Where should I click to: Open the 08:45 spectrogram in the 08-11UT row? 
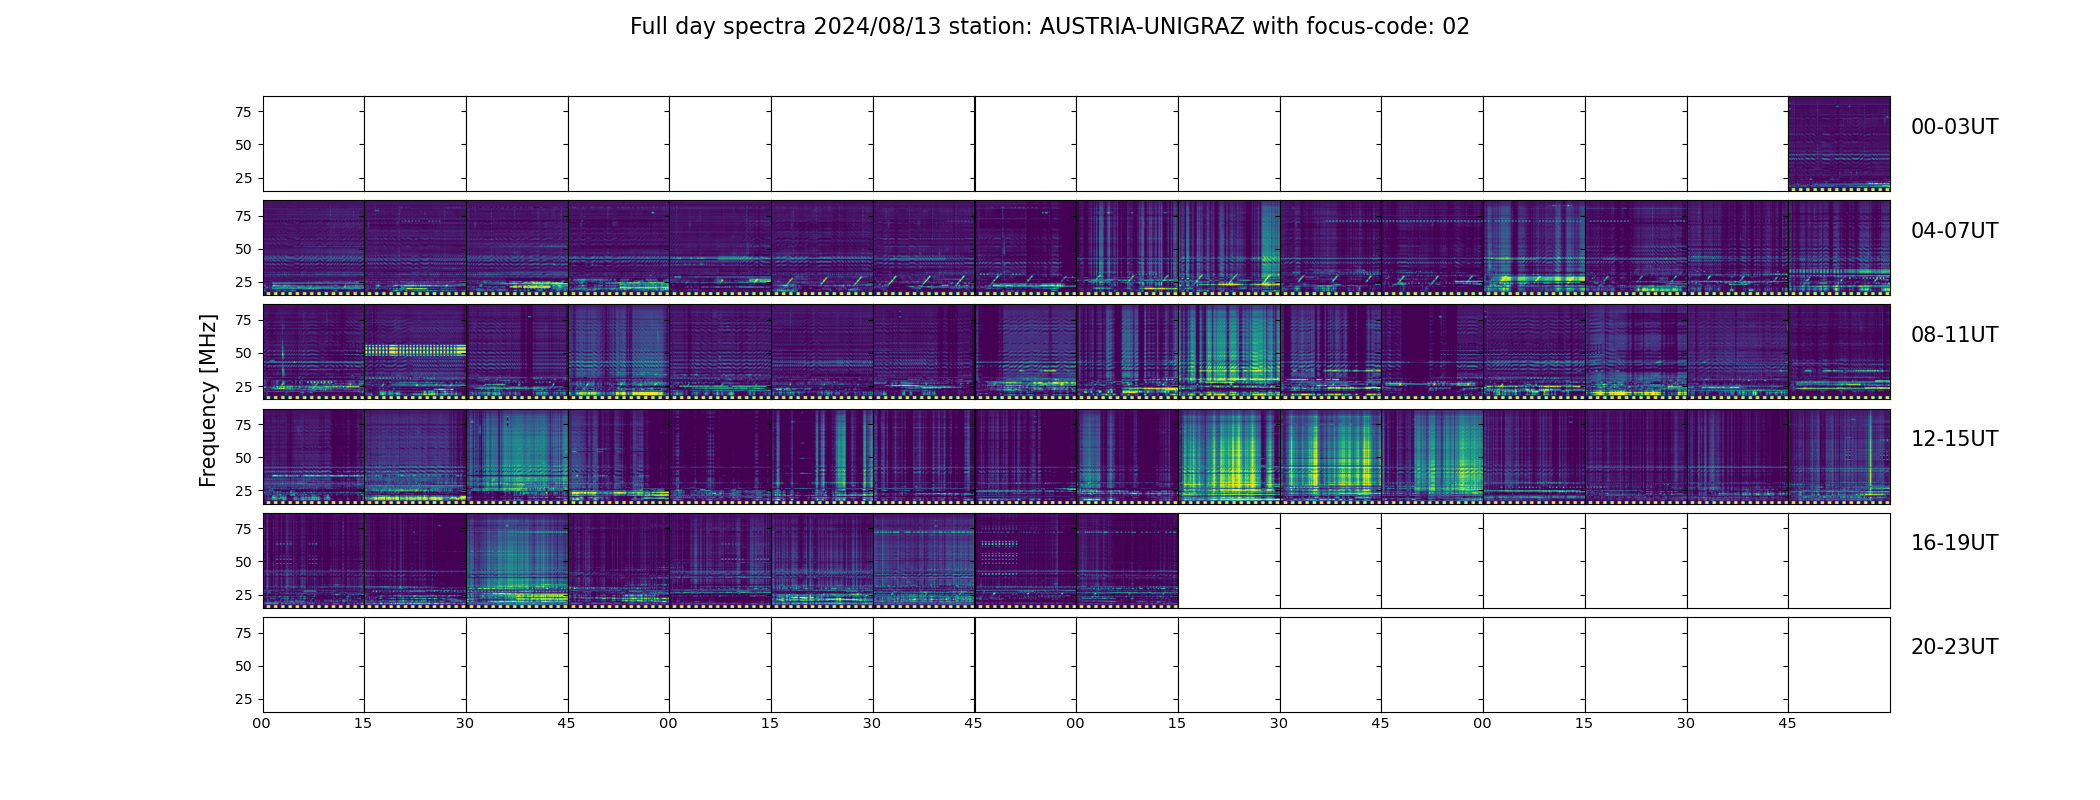619,352
